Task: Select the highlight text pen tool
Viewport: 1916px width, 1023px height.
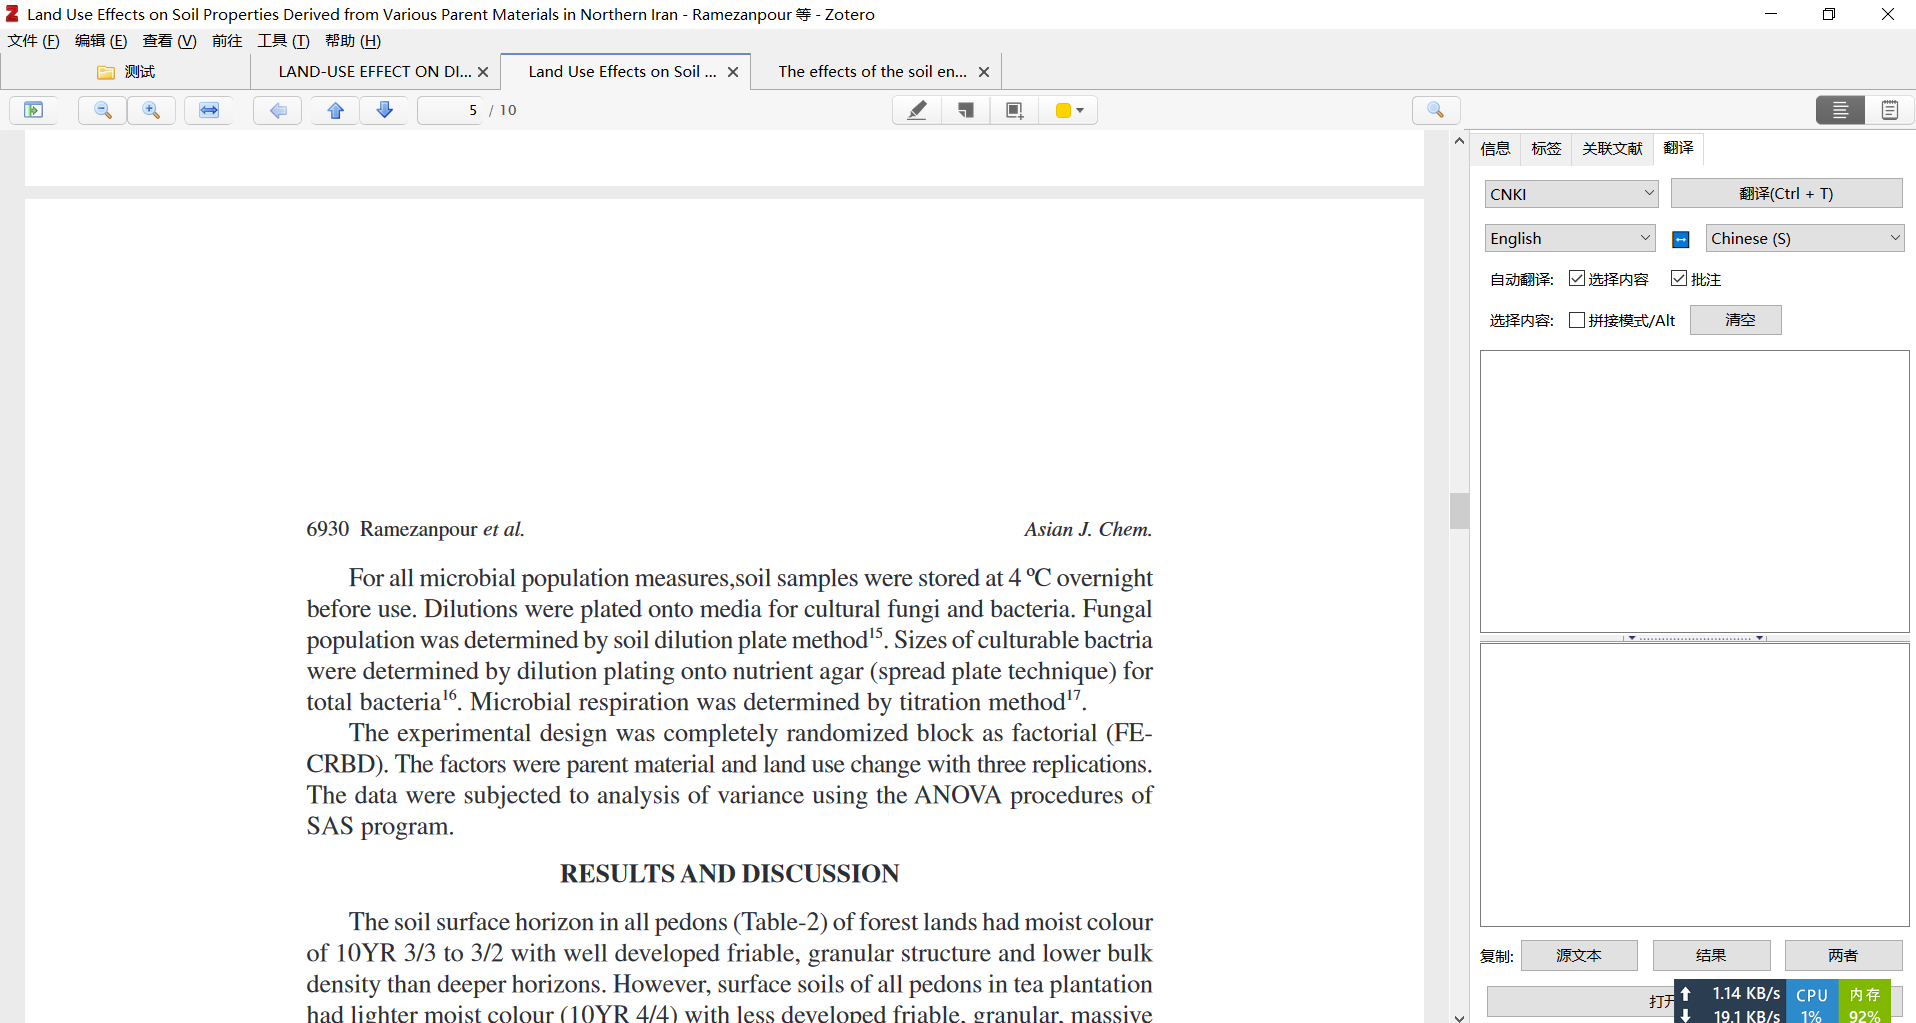Action: (917, 110)
